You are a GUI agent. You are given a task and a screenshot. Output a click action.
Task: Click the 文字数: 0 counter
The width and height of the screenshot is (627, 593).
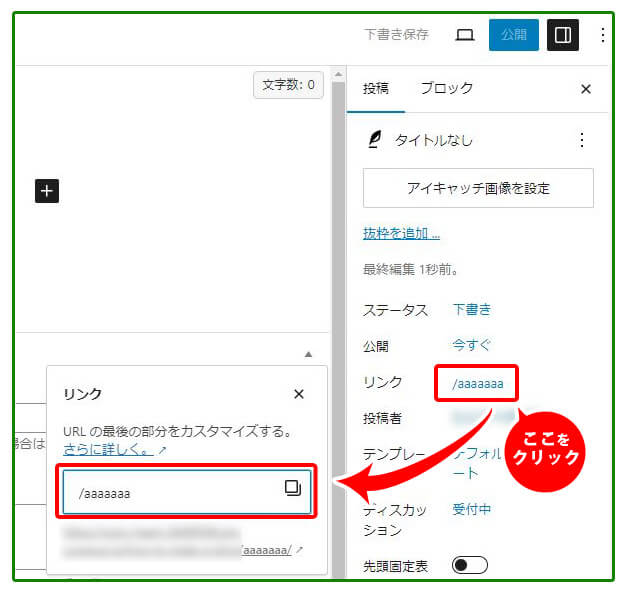click(x=288, y=85)
